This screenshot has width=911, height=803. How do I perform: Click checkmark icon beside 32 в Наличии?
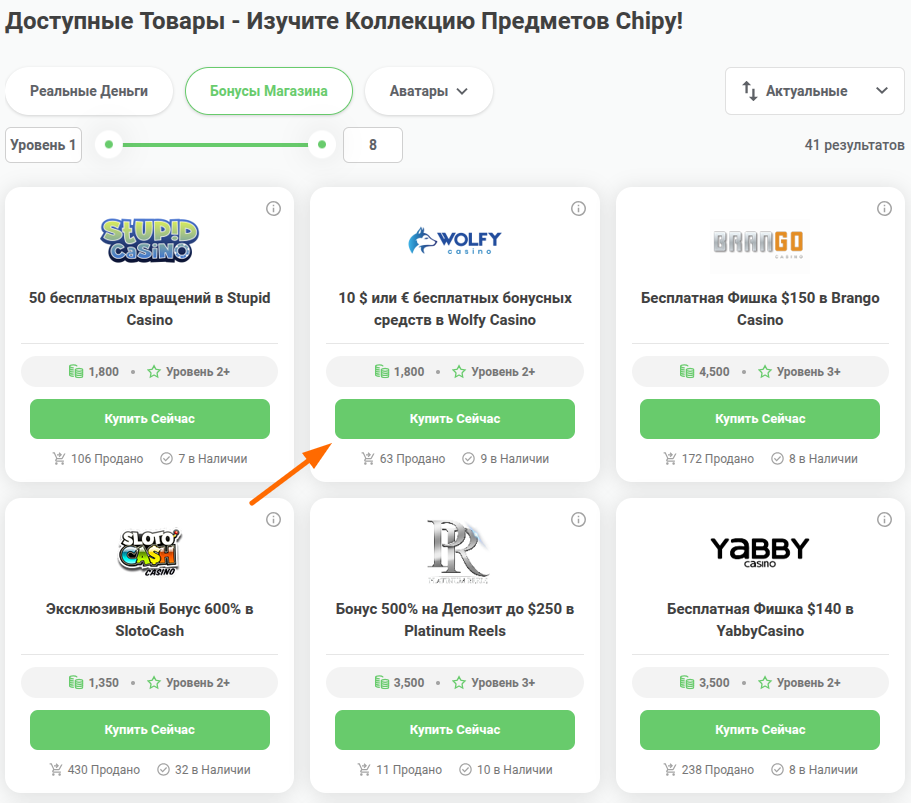coord(163,770)
